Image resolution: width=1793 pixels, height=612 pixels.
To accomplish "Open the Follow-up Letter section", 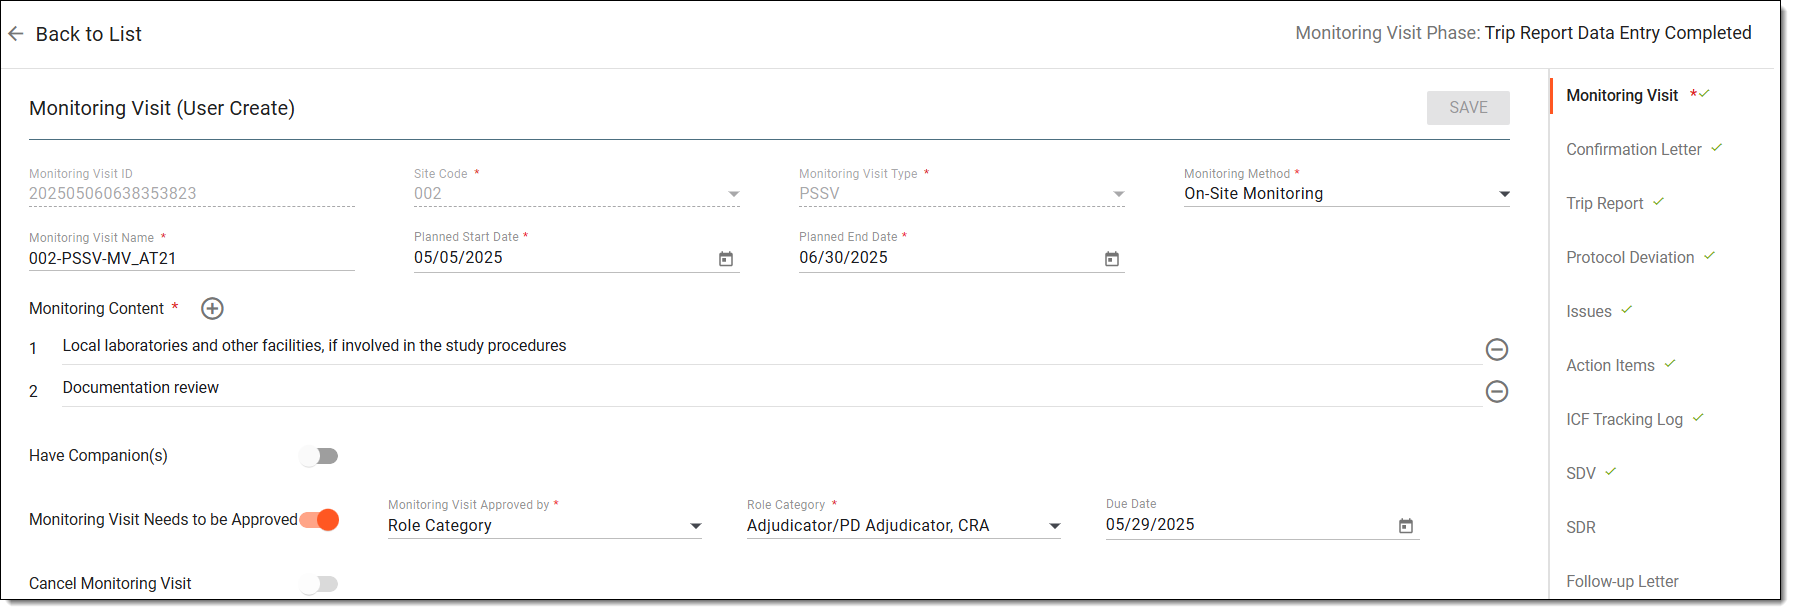I will click(x=1622, y=581).
